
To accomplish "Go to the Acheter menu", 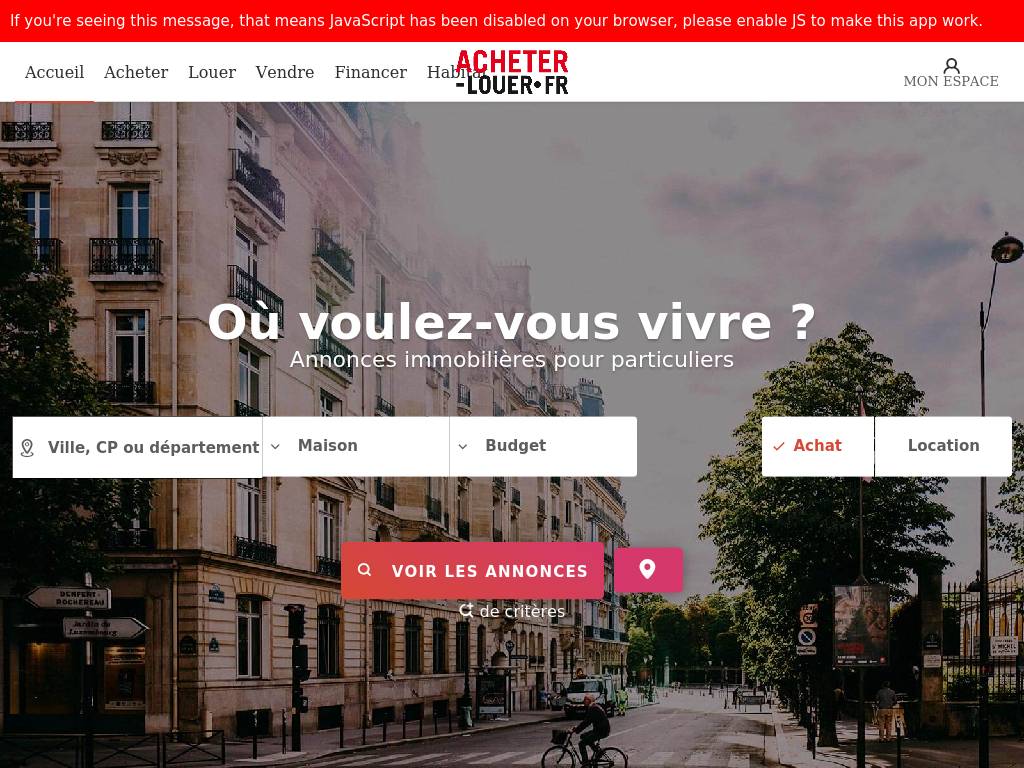I will point(136,72).
